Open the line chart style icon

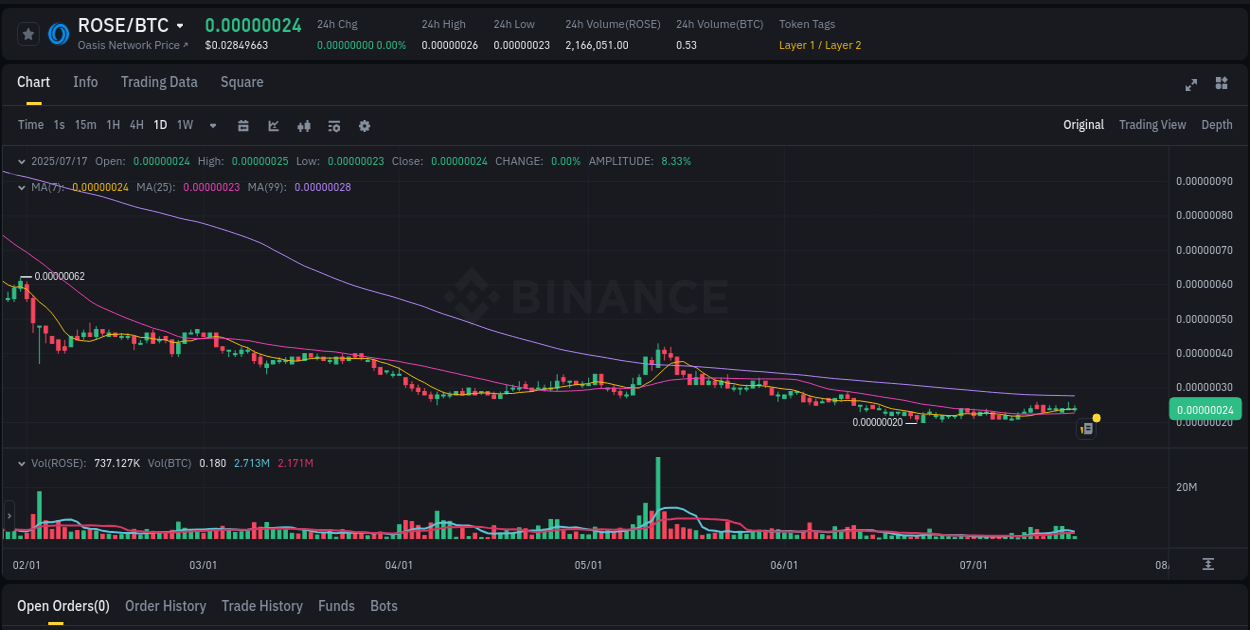tap(272, 125)
